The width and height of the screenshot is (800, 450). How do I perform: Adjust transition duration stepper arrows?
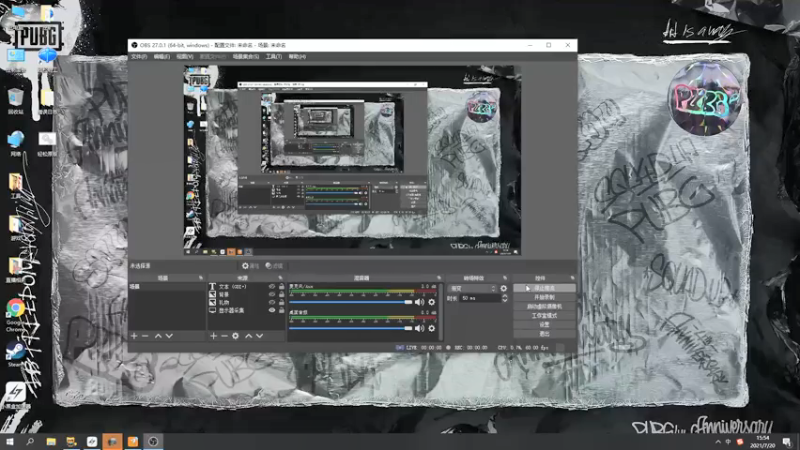click(x=505, y=298)
